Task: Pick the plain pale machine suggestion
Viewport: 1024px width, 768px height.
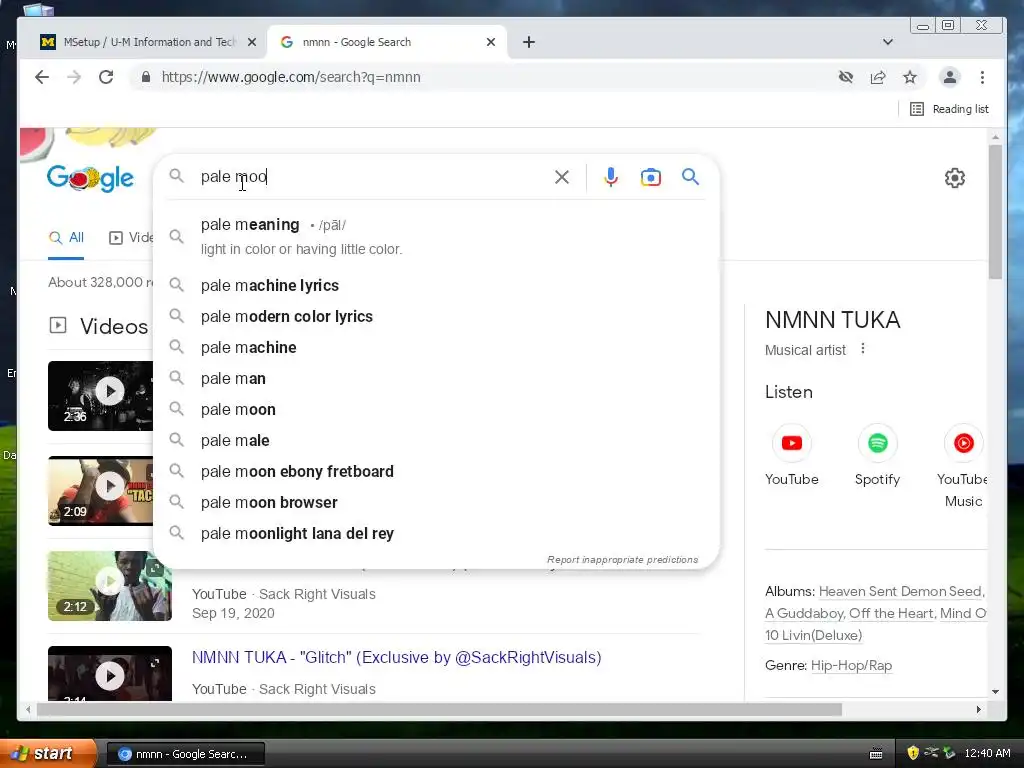Action: pyautogui.click(x=436, y=347)
